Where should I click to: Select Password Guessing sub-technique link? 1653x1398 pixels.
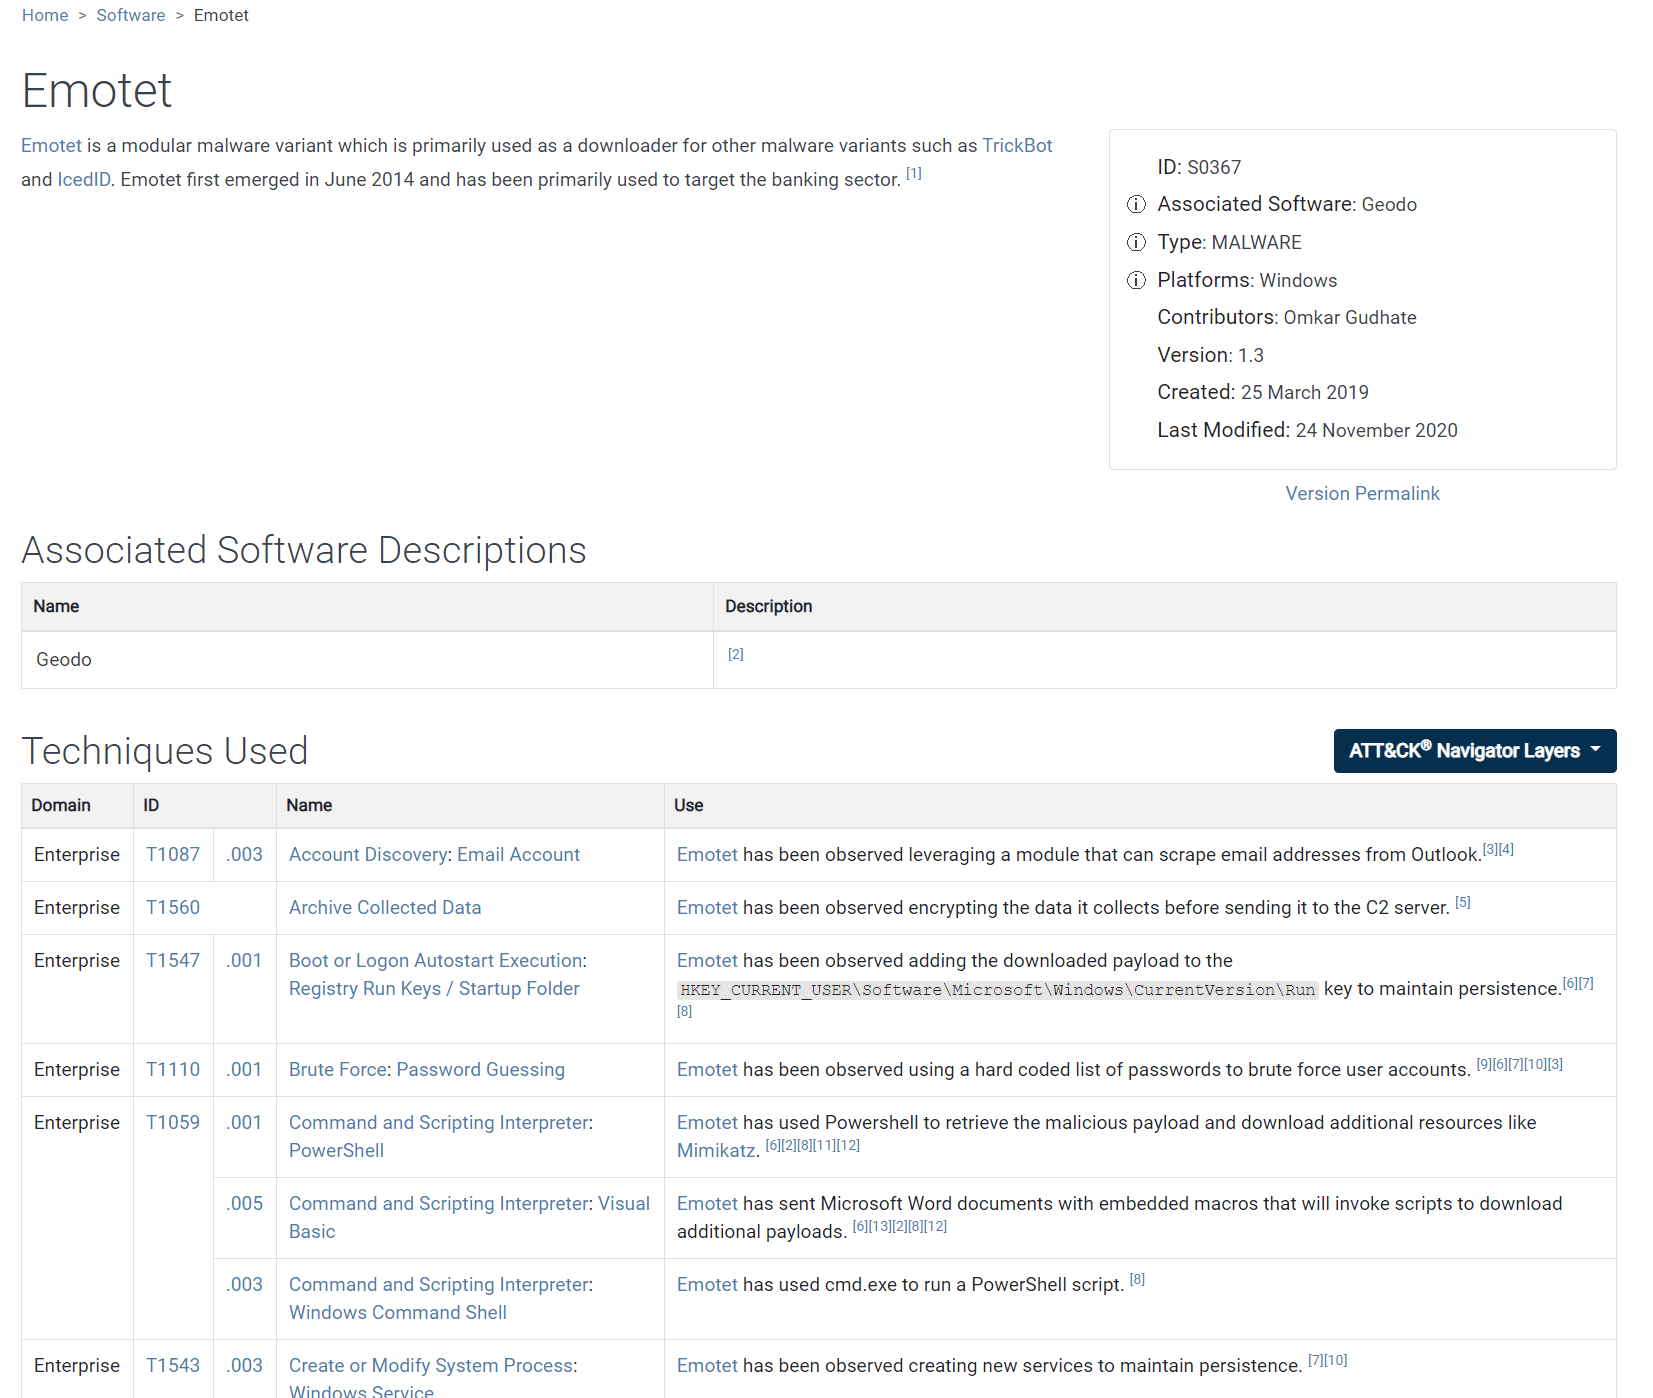click(x=480, y=1070)
